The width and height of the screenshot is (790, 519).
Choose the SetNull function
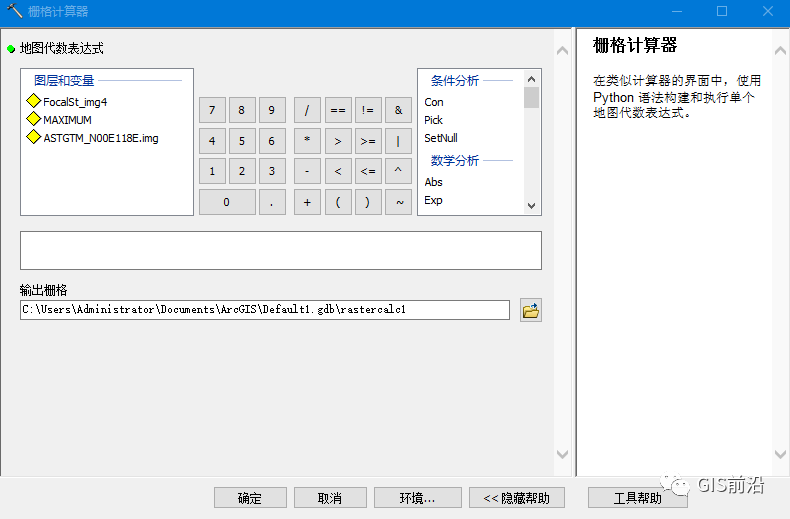[x=441, y=138]
